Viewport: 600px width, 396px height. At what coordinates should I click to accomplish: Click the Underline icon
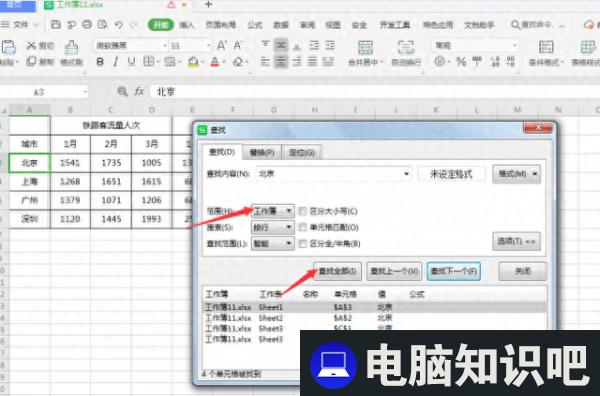pyautogui.click(x=131, y=62)
